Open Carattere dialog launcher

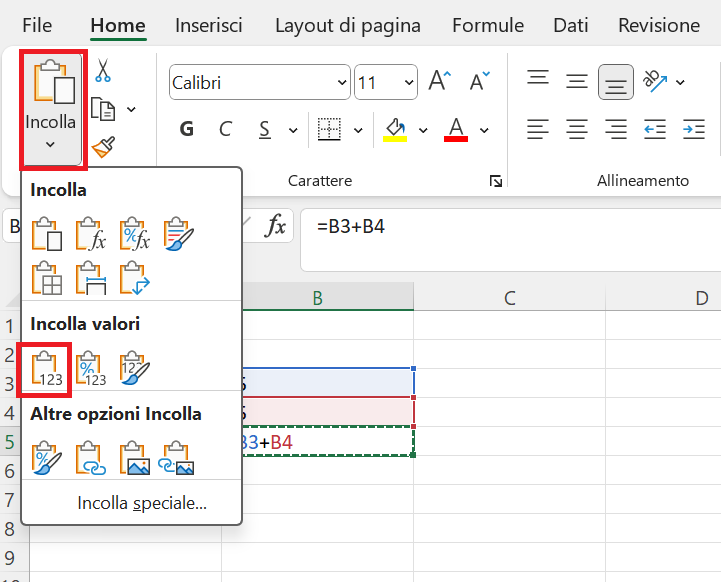(496, 181)
